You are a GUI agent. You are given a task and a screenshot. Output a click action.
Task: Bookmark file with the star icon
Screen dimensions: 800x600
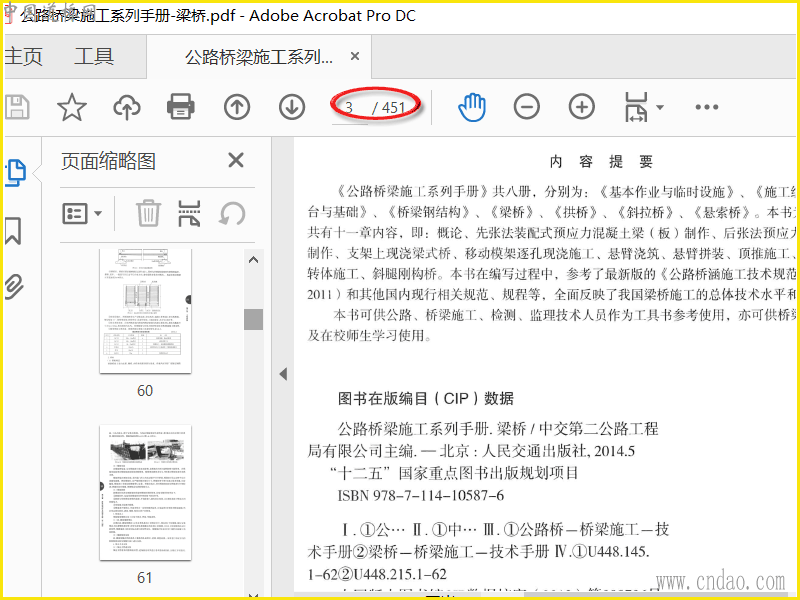tap(71, 107)
